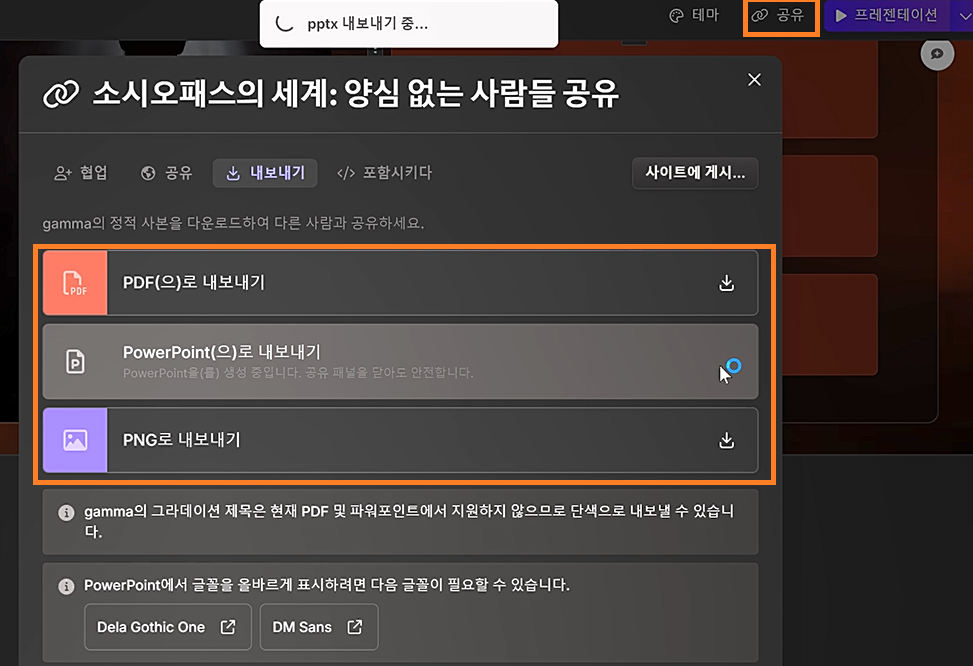The height and width of the screenshot is (666, 973).
Task: Start the 프레젠테이션 presentation
Action: pos(886,15)
